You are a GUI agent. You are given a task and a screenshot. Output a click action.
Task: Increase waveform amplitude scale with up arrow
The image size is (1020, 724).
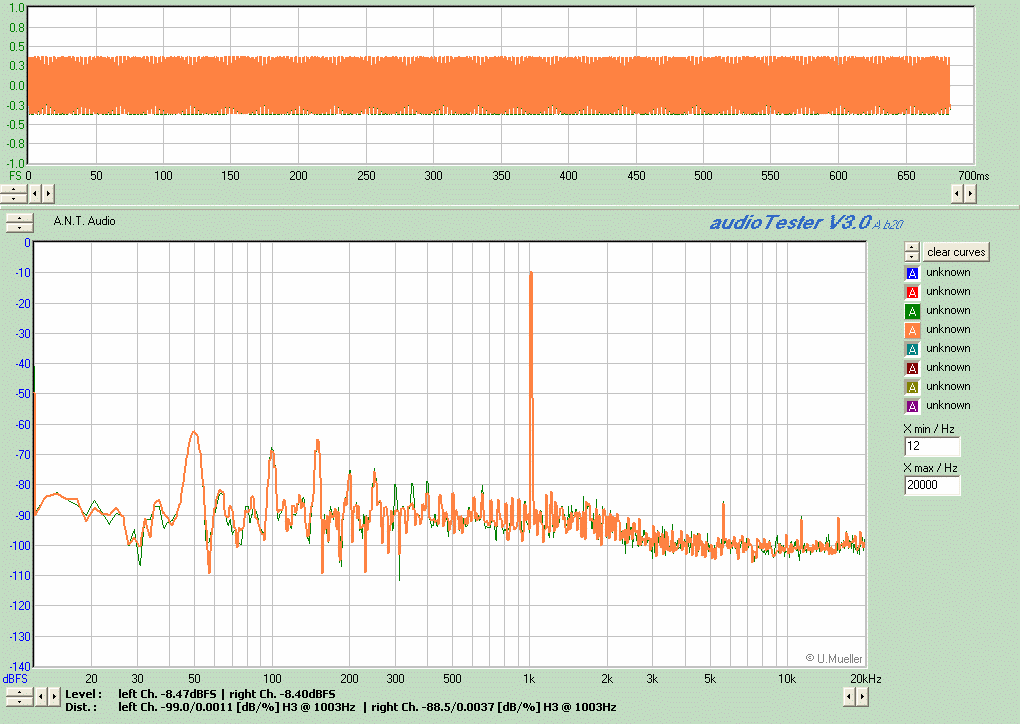pyautogui.click(x=13, y=188)
